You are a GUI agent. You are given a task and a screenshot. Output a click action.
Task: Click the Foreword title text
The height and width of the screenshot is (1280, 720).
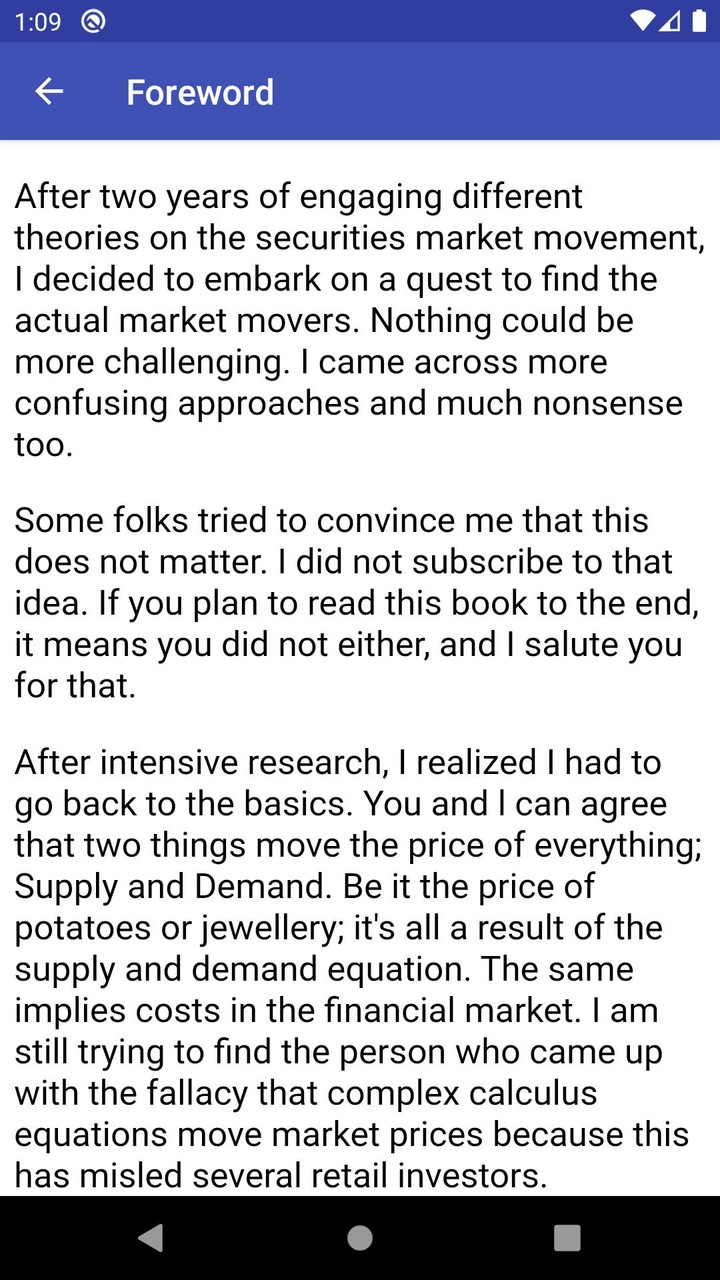(x=200, y=92)
